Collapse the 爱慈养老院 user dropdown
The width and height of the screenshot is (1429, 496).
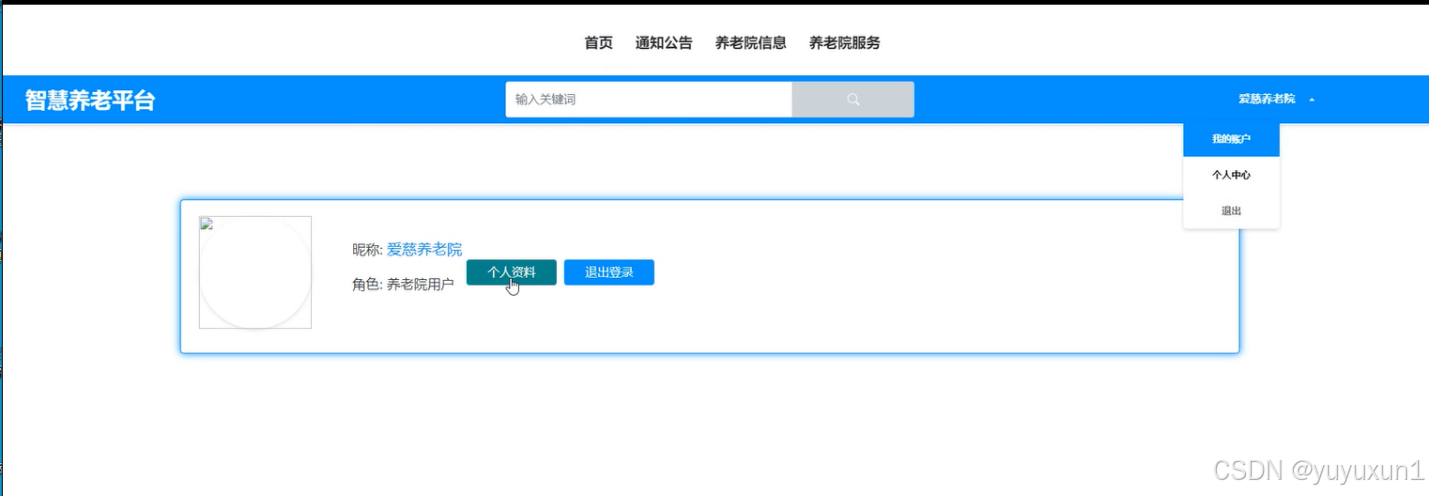tap(1276, 99)
